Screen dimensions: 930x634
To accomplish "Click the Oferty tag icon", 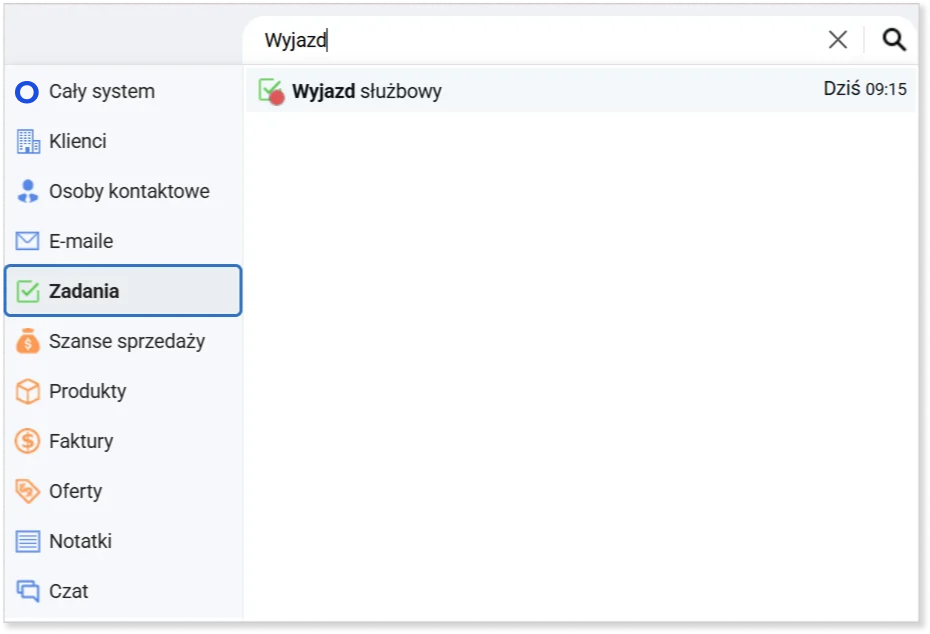I will [x=28, y=492].
